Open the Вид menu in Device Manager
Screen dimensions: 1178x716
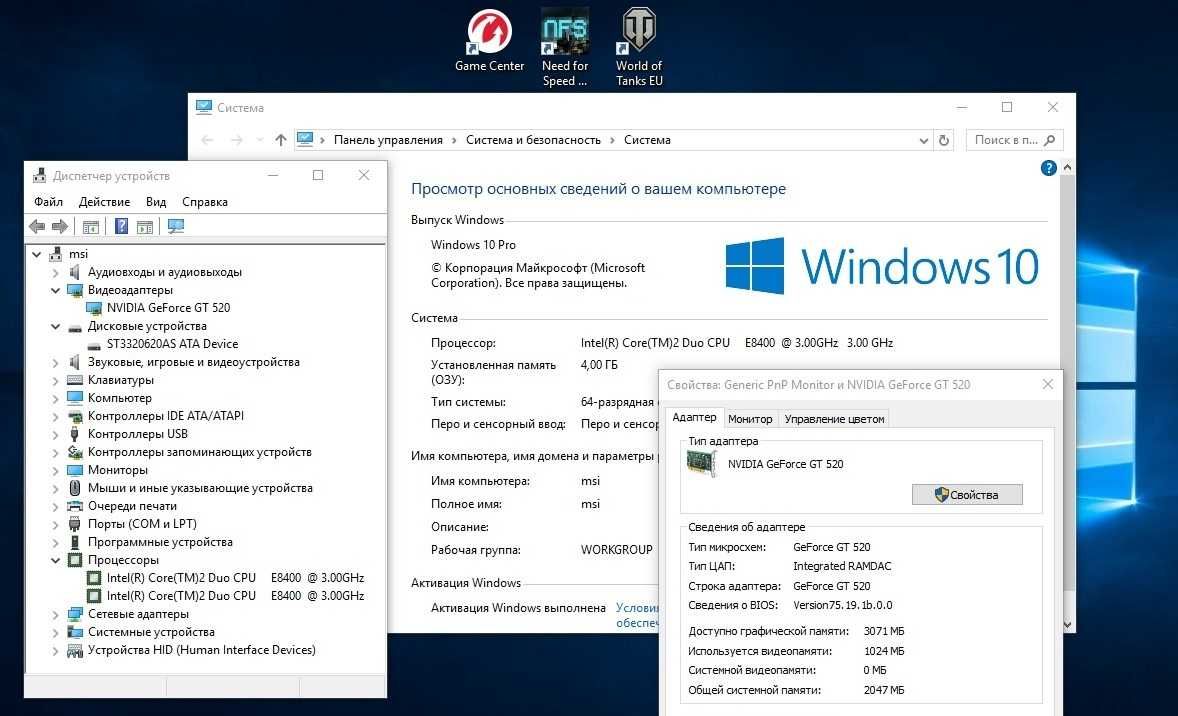tap(156, 202)
